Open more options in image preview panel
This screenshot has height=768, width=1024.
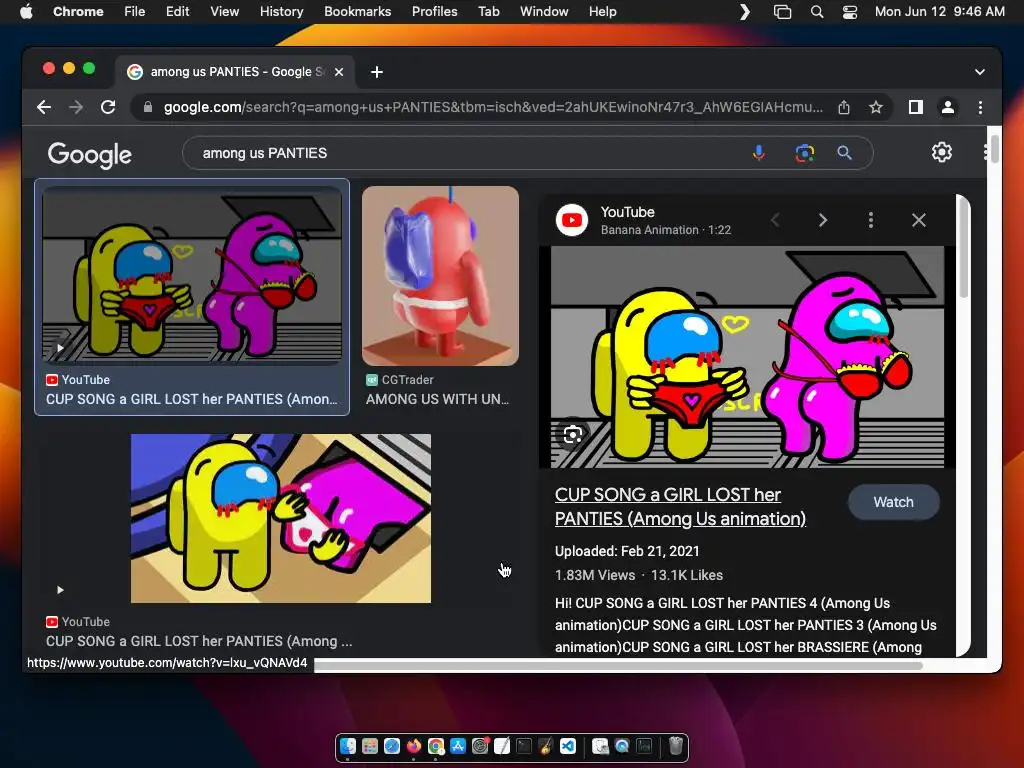pos(871,220)
